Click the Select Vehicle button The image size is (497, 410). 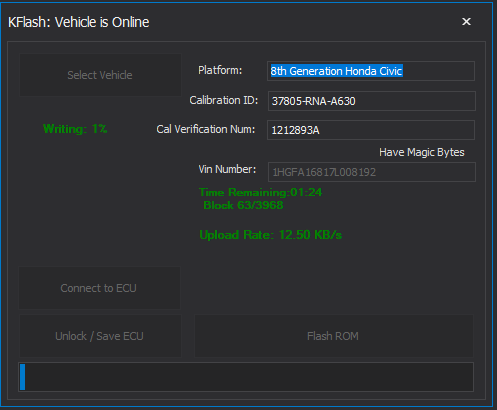[x=100, y=75]
